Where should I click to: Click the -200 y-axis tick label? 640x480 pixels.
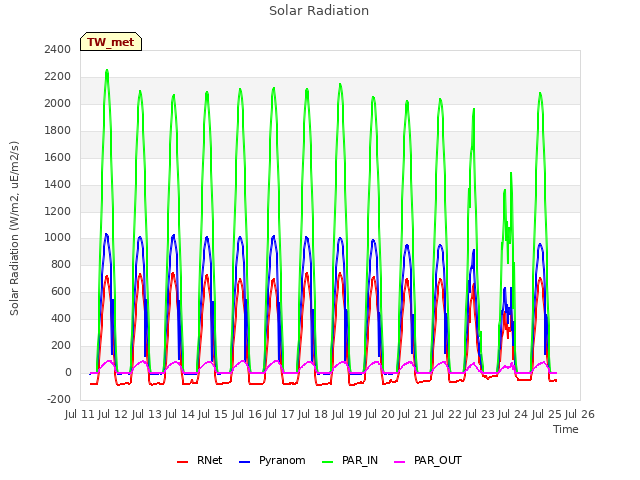point(59,400)
